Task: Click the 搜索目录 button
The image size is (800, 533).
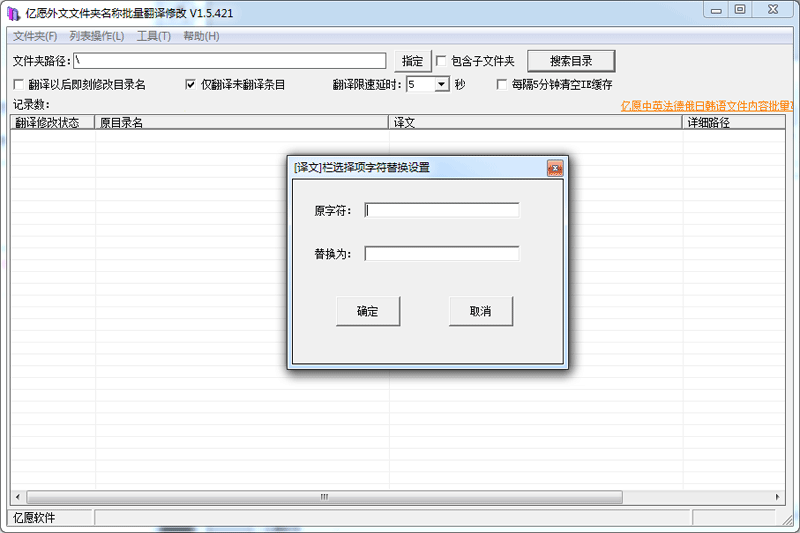Action: [x=571, y=61]
